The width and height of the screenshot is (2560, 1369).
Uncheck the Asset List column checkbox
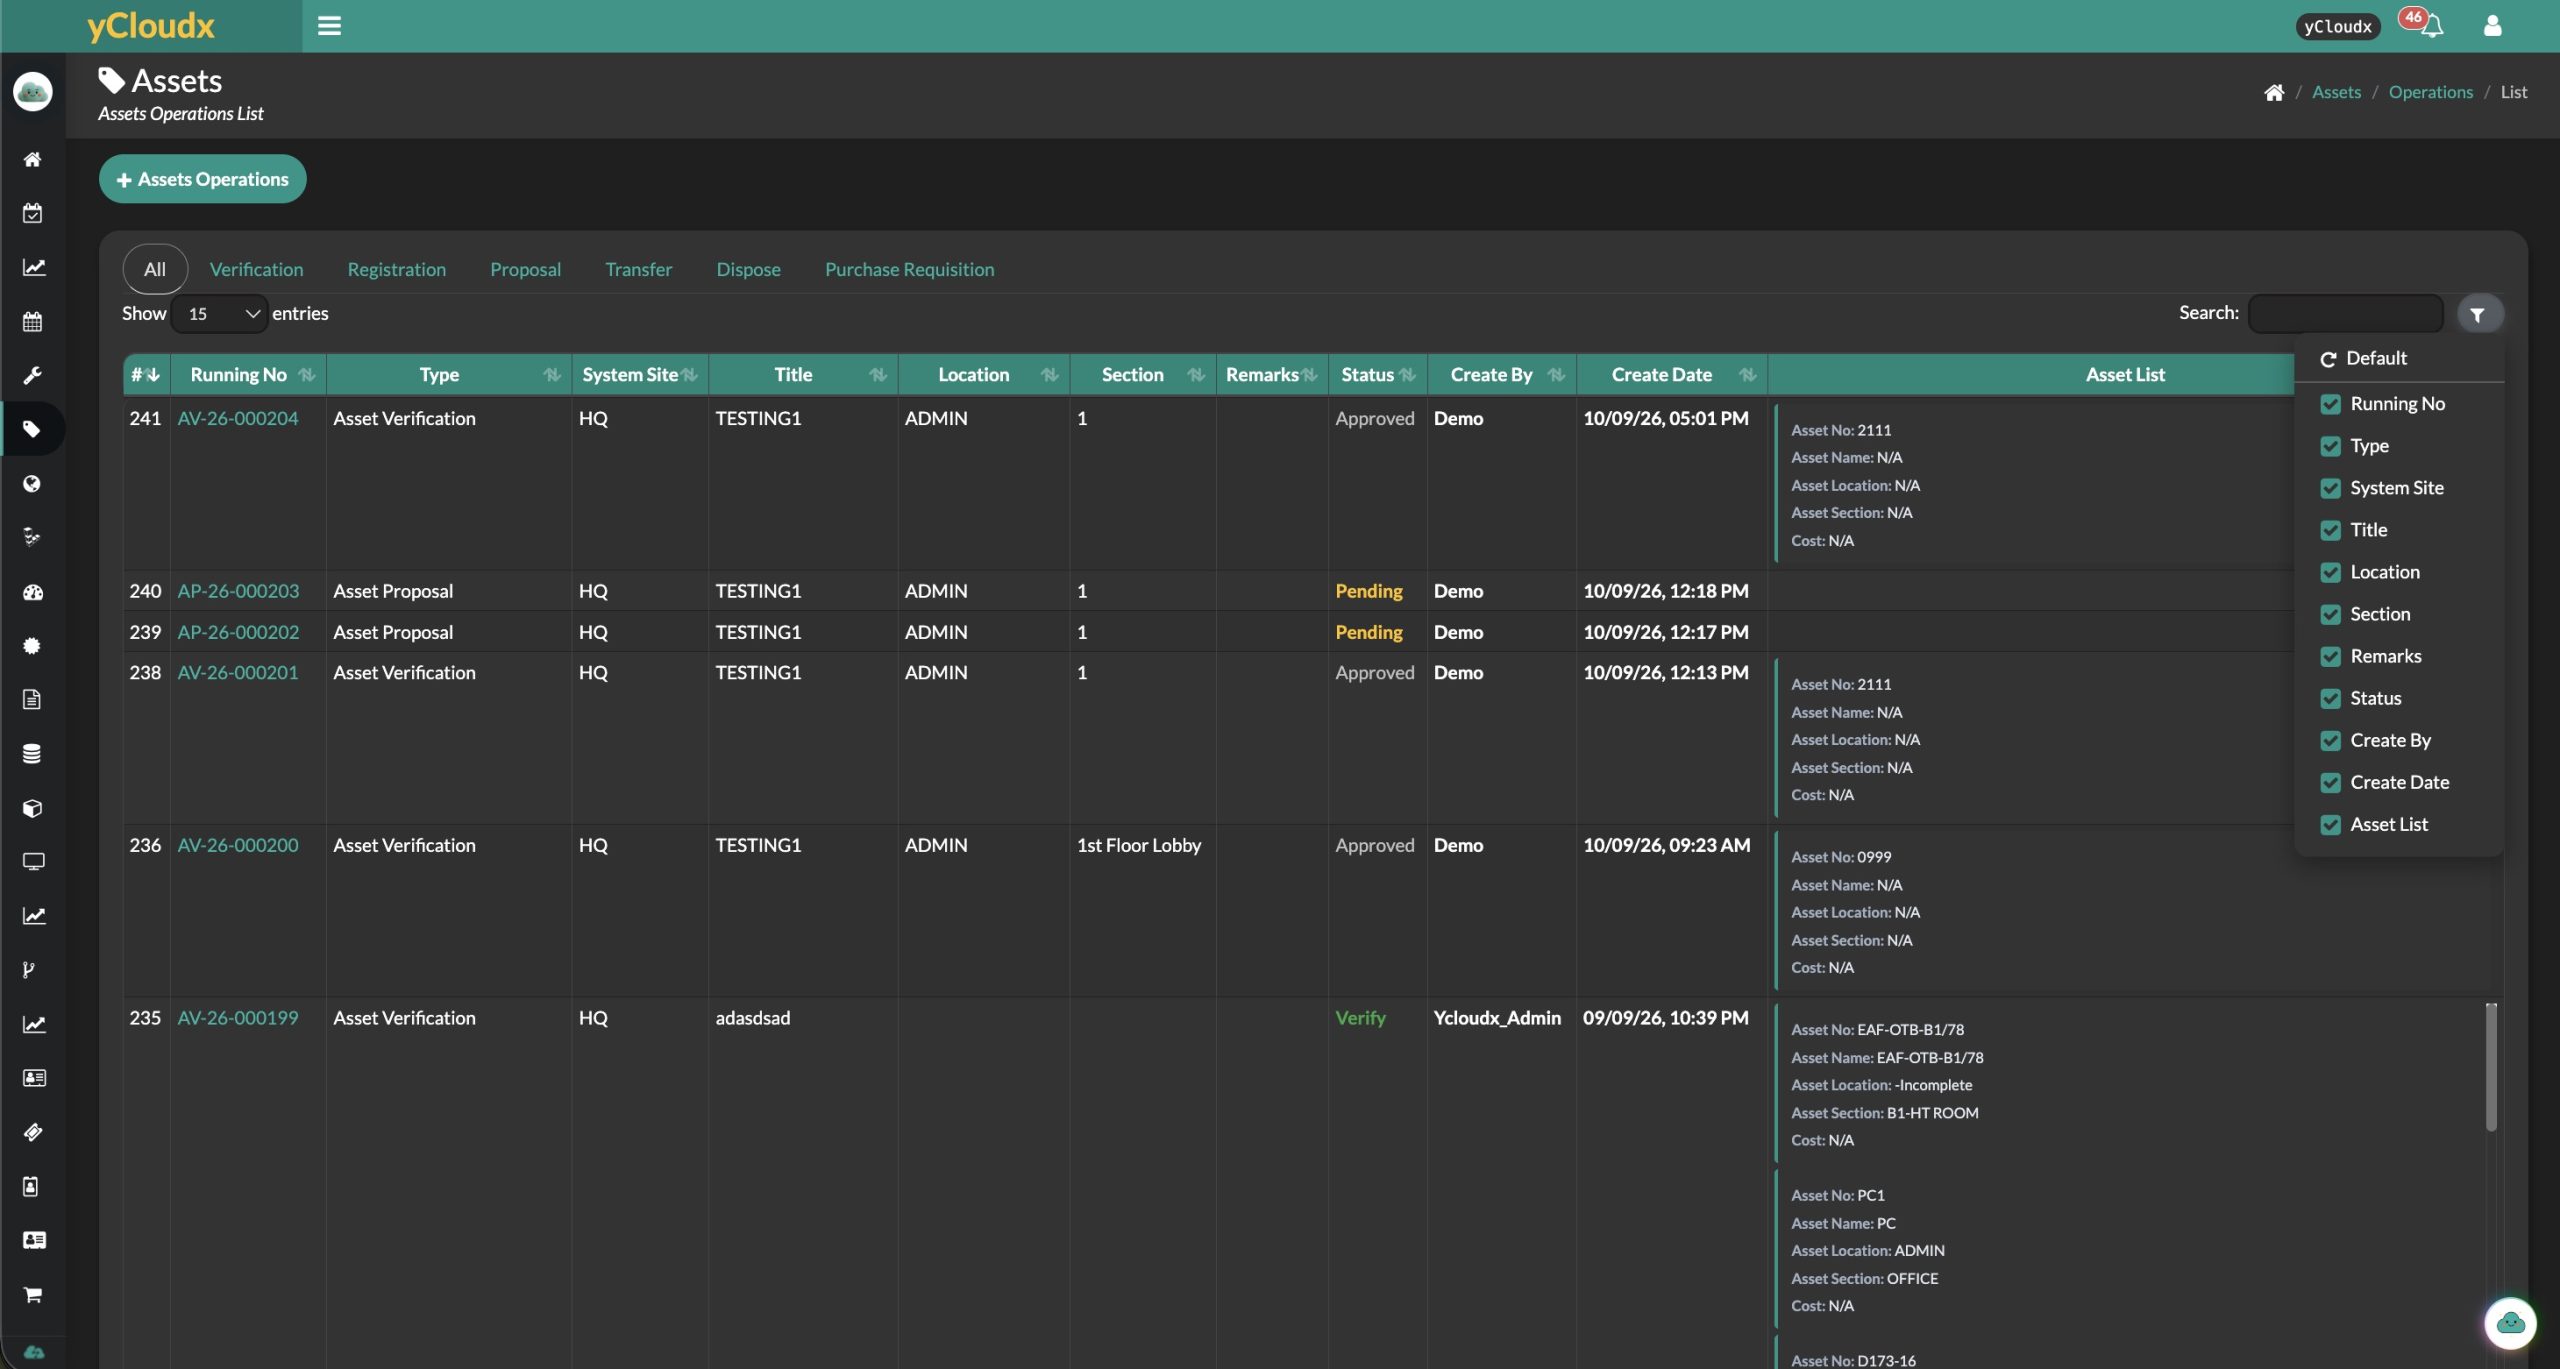point(2330,824)
